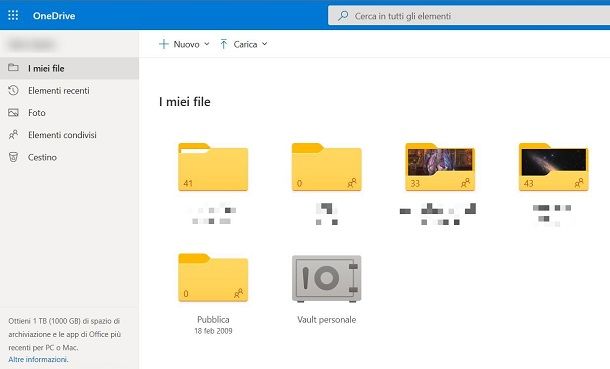This screenshot has width=610, height=369.
Task: Click the shared icon on the 33-item folder
Action: (x=465, y=183)
